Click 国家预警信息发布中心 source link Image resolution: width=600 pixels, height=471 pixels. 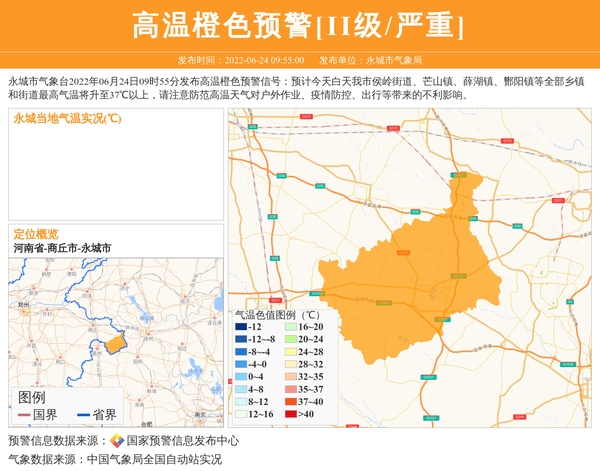click(x=183, y=441)
